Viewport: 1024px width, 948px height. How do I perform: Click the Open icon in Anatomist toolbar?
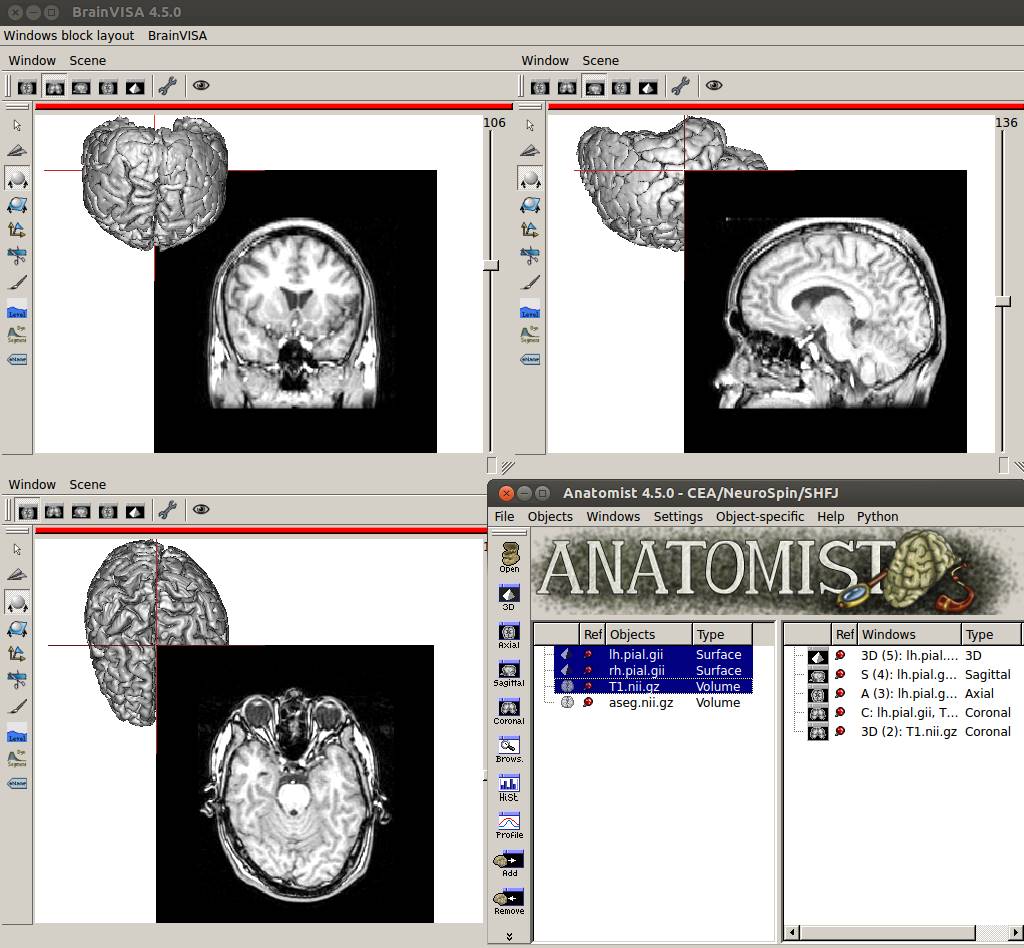pos(509,556)
